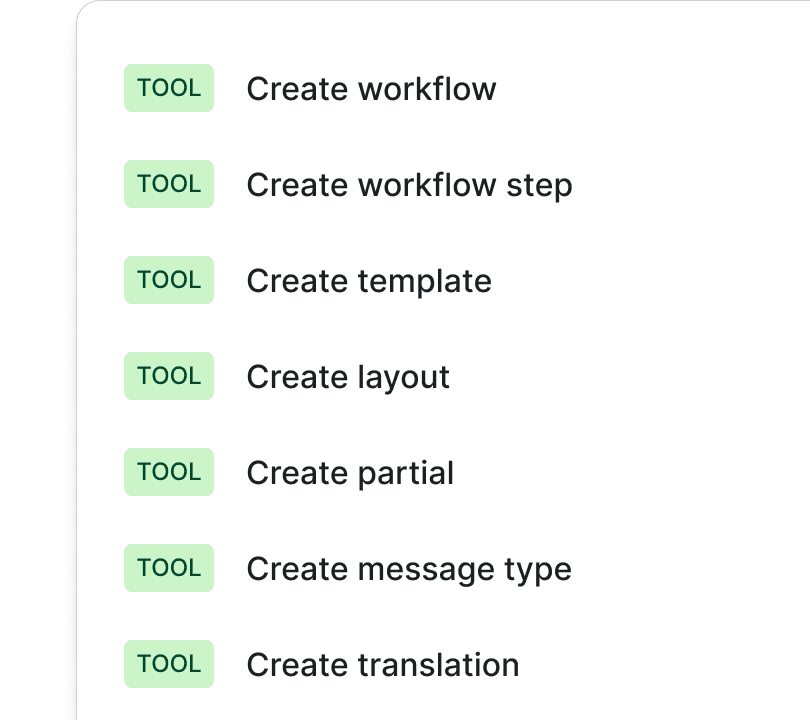The width and height of the screenshot is (810, 720).
Task: Click the first row of the tool list
Action: [x=372, y=88]
